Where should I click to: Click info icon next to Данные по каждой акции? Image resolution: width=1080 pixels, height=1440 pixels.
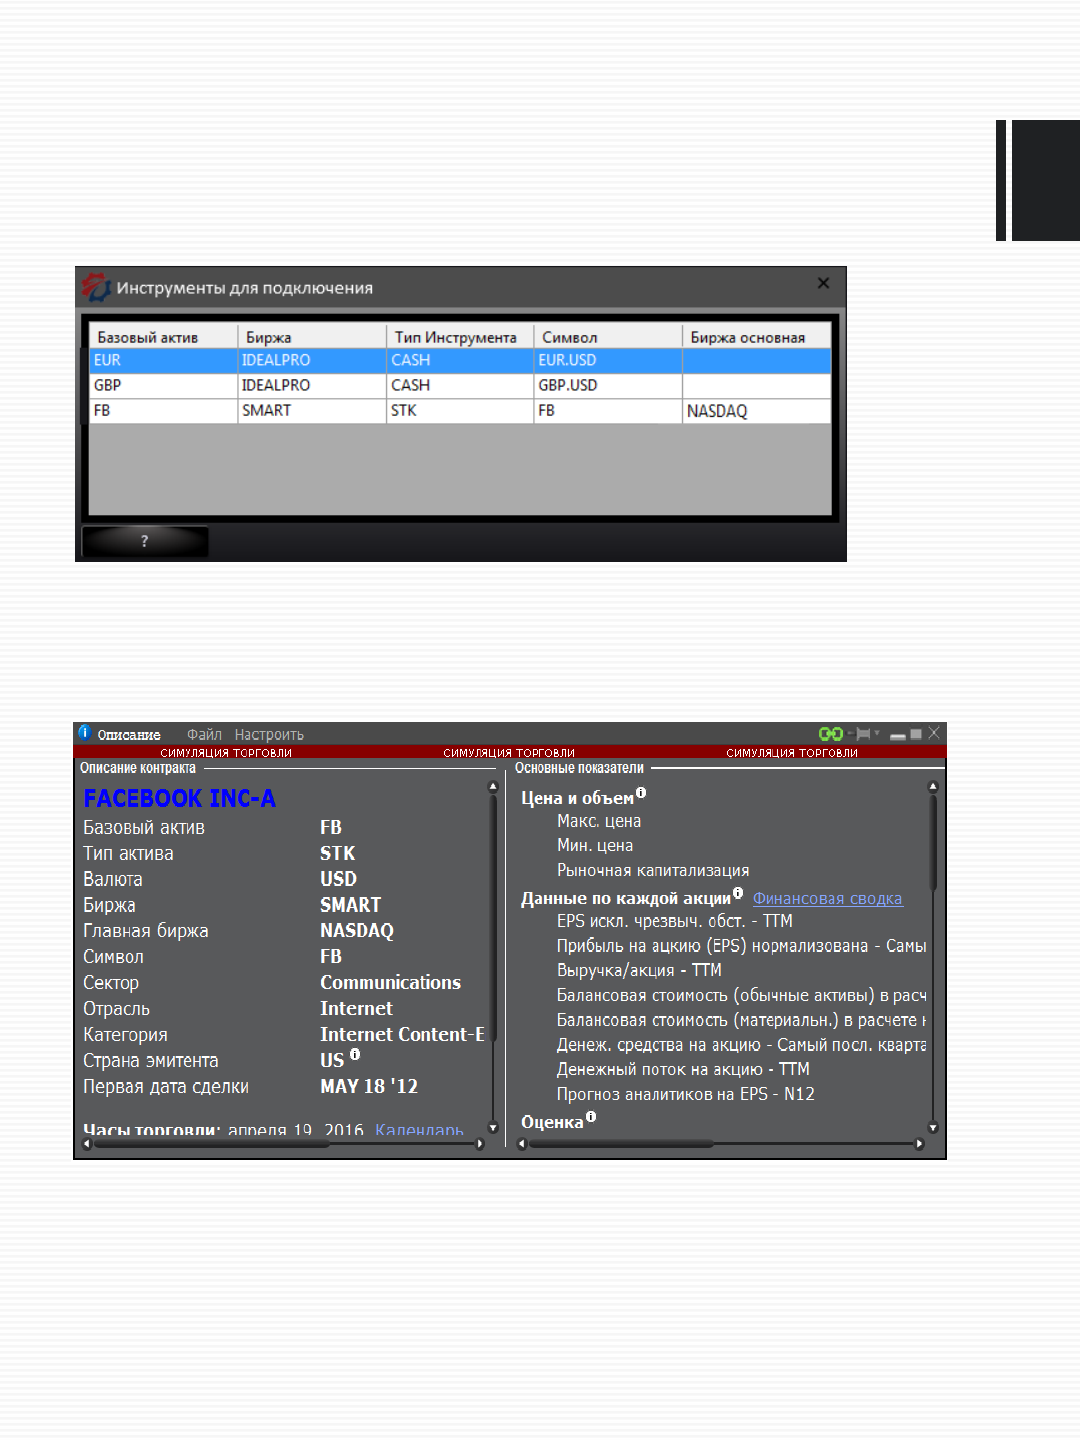click(738, 893)
